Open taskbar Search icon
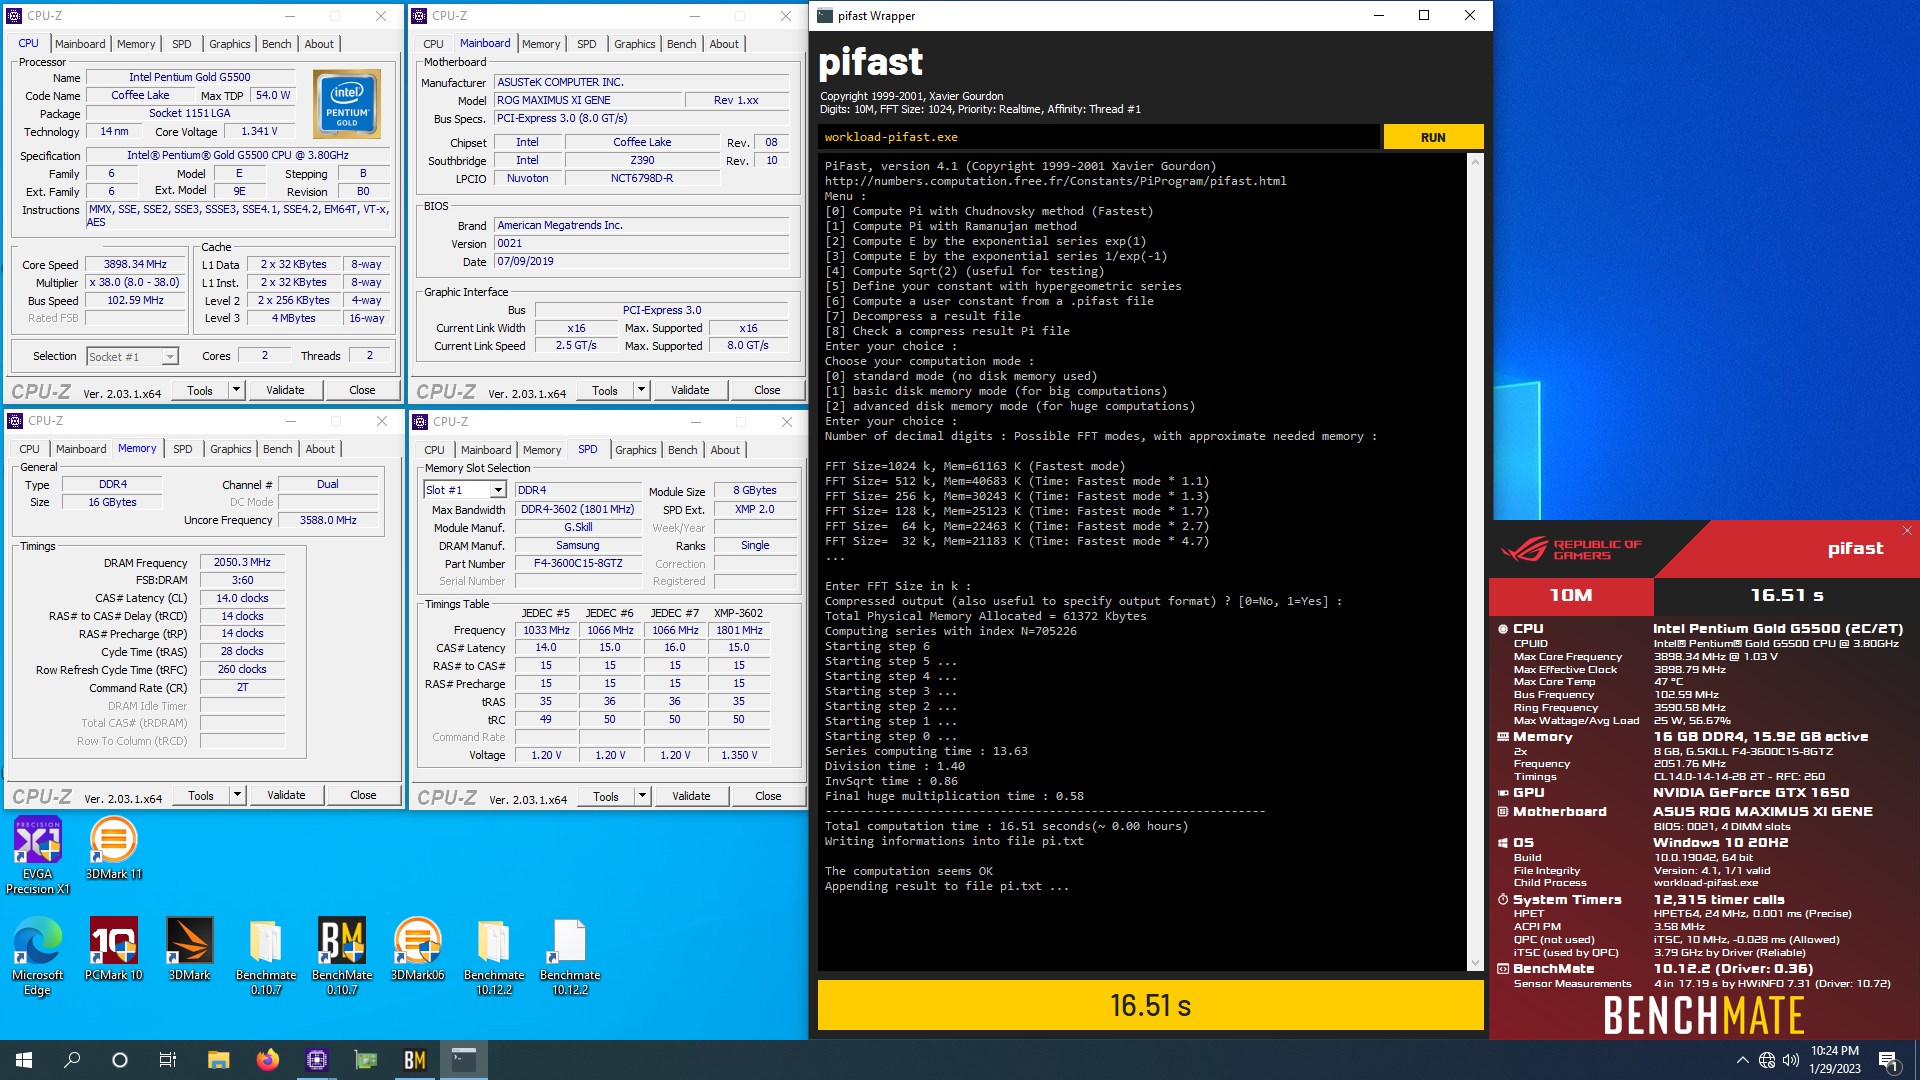1920x1080 pixels. 72,1060
